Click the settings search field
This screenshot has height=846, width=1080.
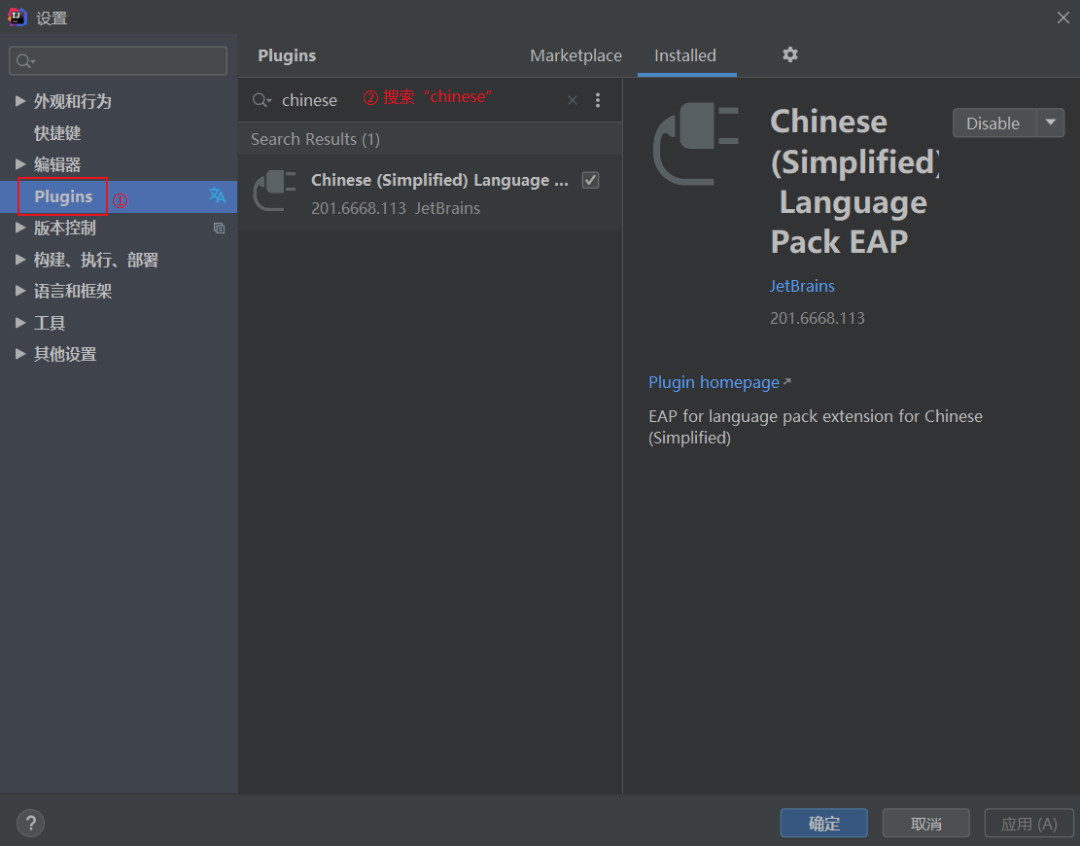click(x=118, y=61)
